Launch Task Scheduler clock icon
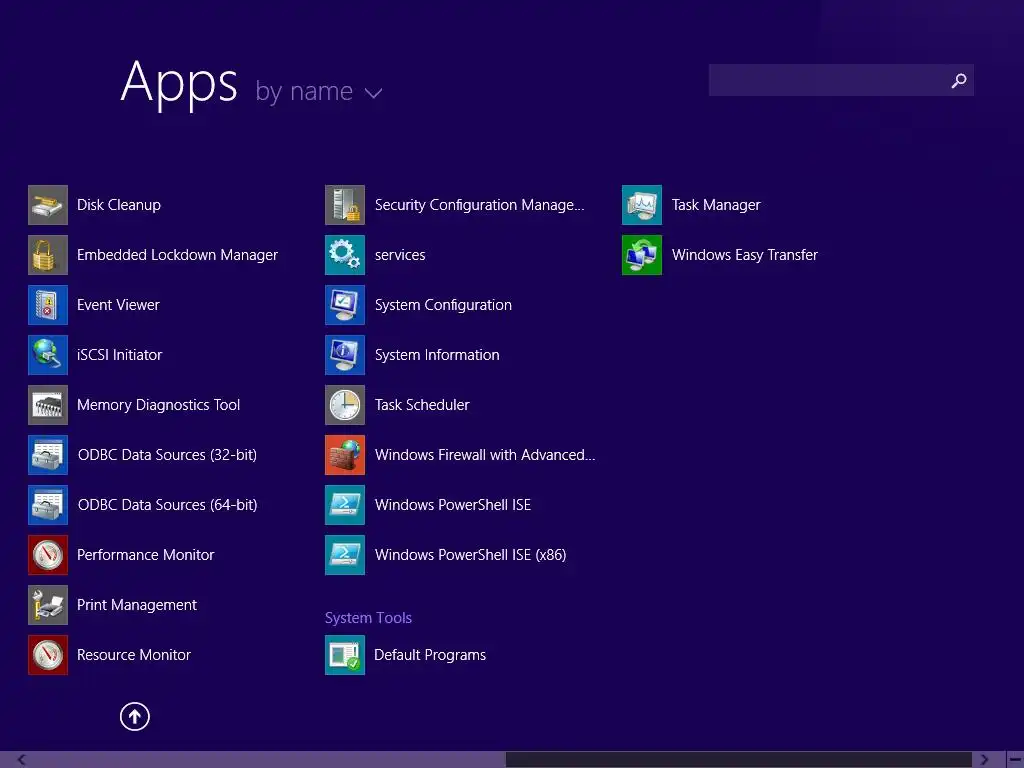 (345, 405)
